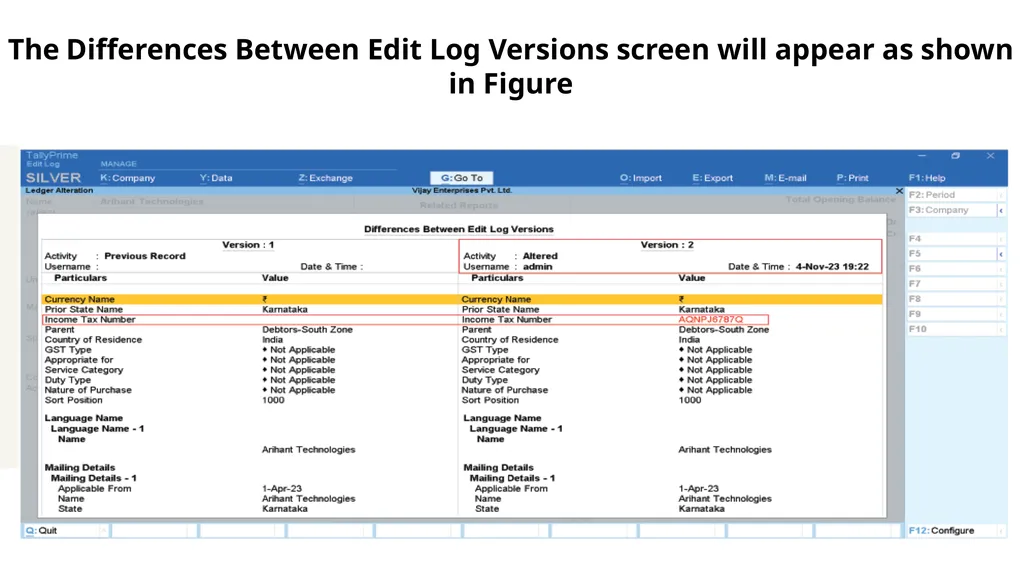Open the E: Export menu
Viewport: 1024px width, 576px height.
point(712,178)
